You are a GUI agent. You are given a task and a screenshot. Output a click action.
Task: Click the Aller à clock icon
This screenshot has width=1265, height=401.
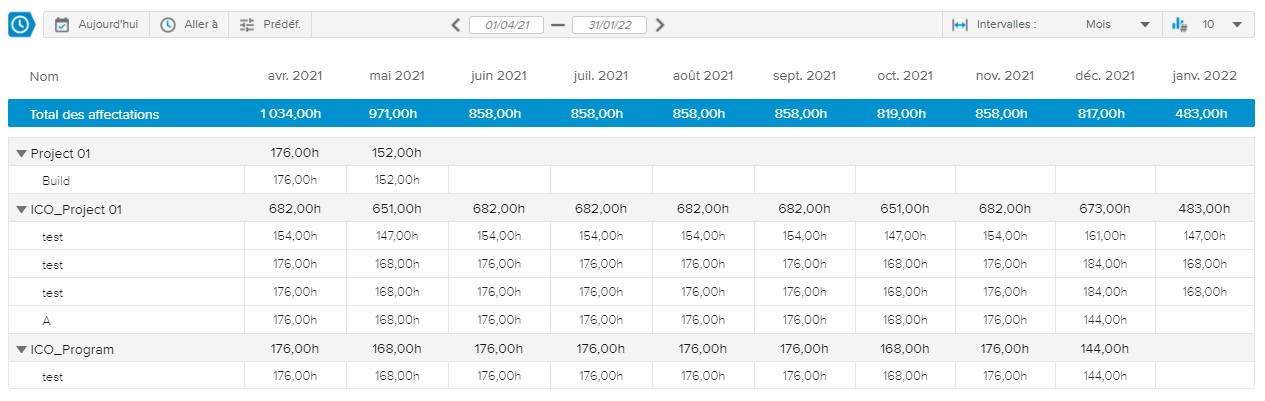(x=168, y=25)
